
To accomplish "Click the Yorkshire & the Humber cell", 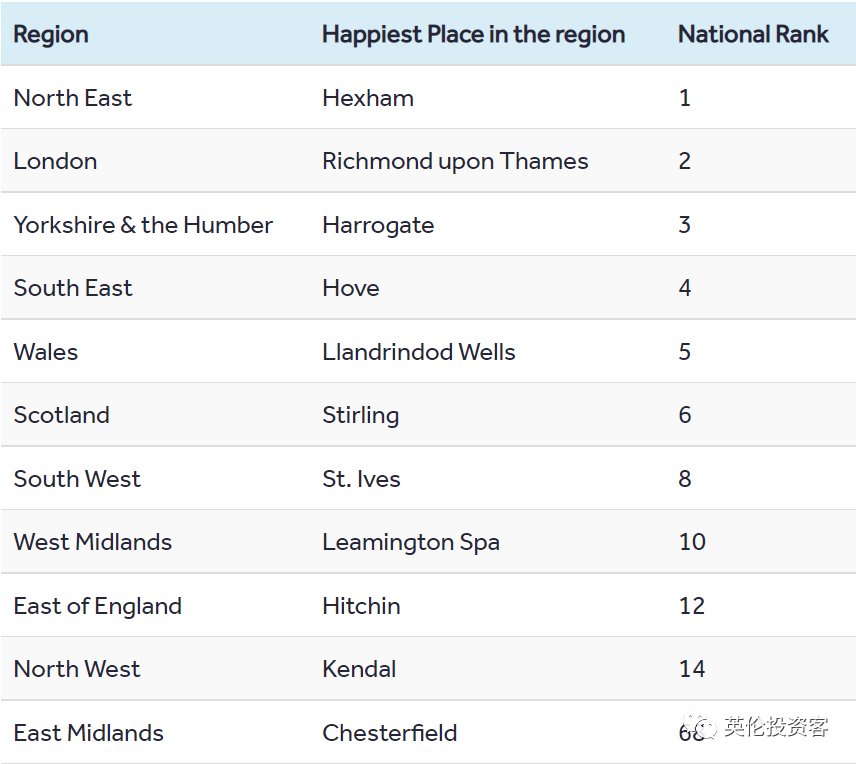I will [143, 225].
